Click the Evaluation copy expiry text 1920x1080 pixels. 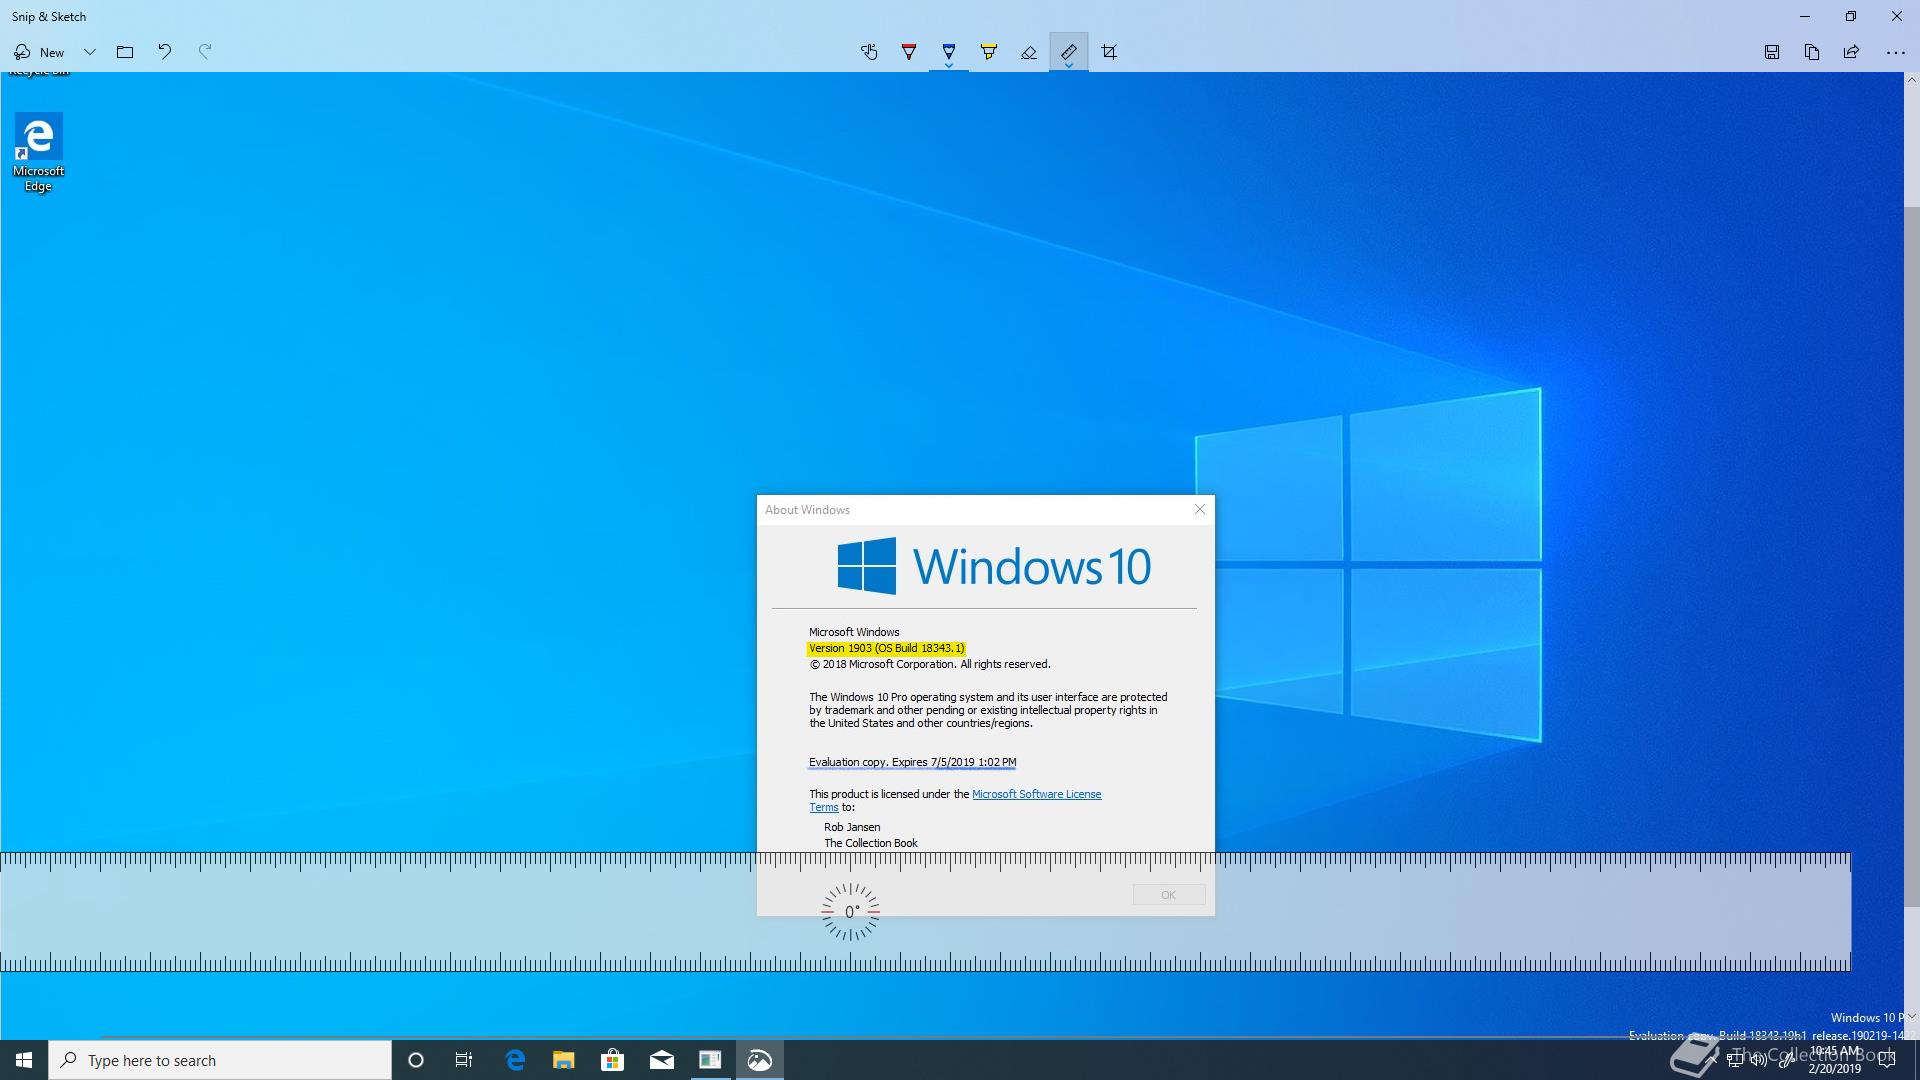[912, 762]
